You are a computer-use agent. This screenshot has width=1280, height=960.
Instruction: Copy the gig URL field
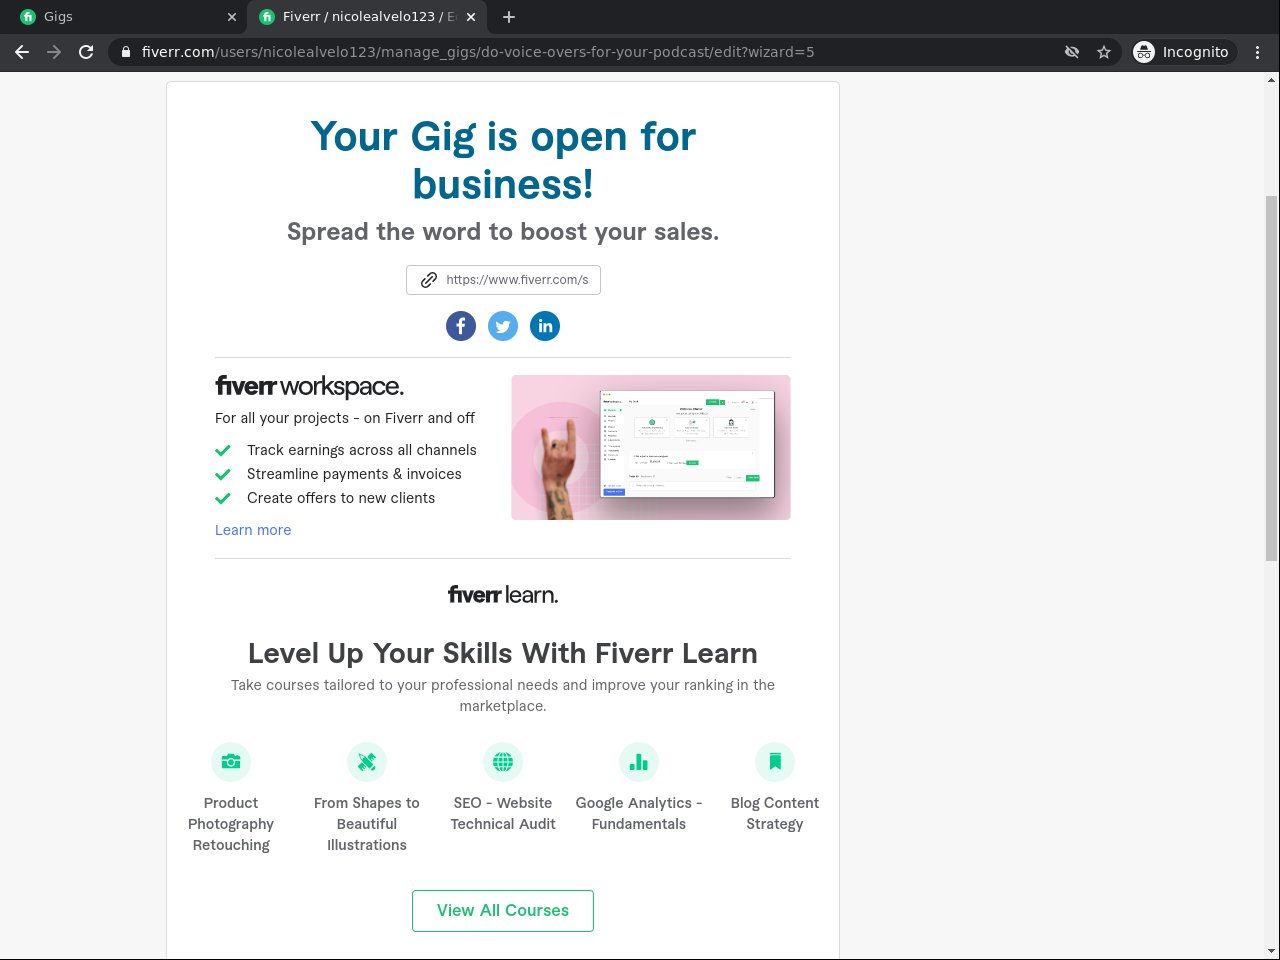(503, 280)
